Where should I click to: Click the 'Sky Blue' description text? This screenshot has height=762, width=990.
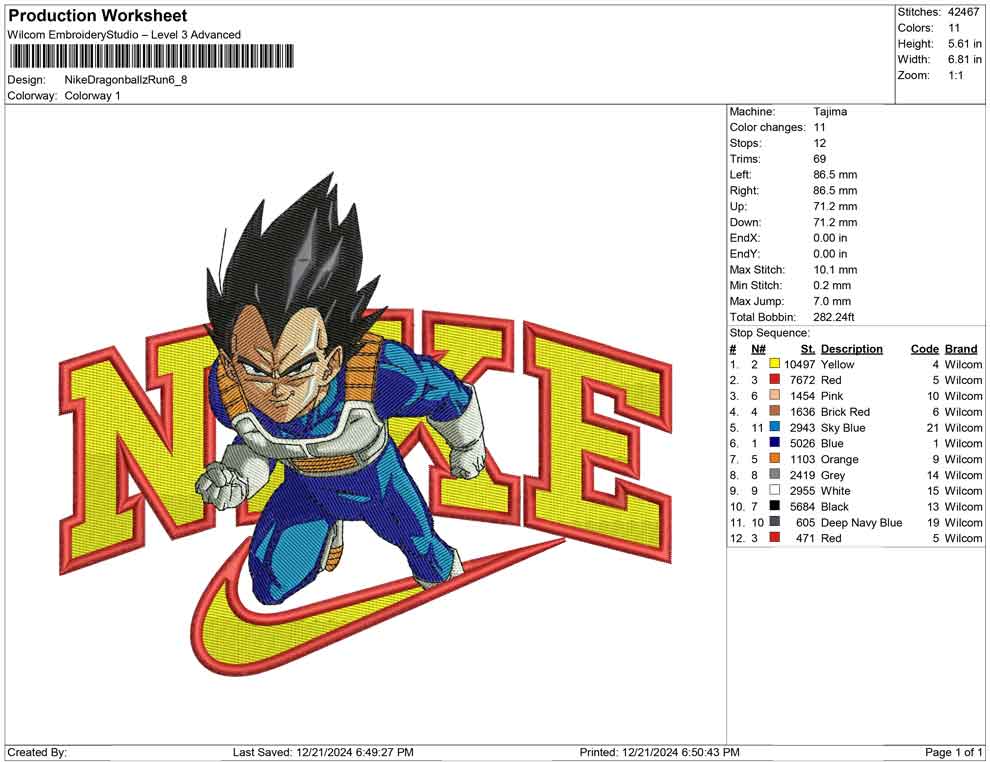[842, 427]
